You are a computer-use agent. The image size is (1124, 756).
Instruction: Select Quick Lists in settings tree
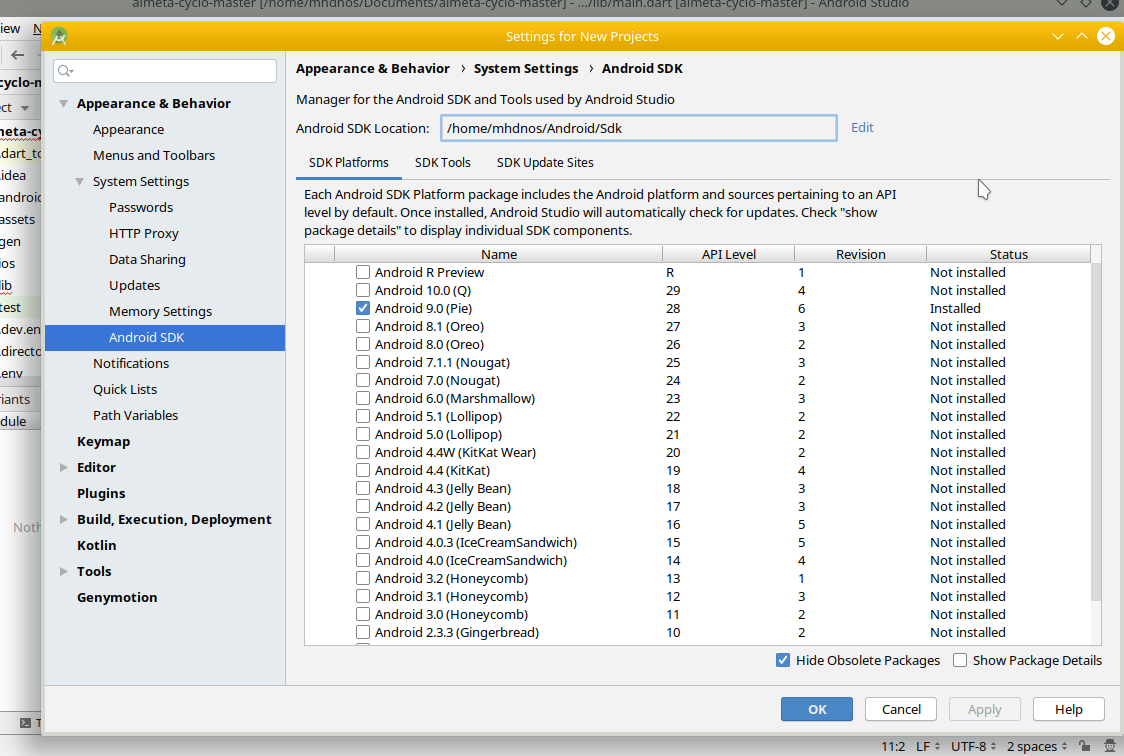(x=125, y=389)
